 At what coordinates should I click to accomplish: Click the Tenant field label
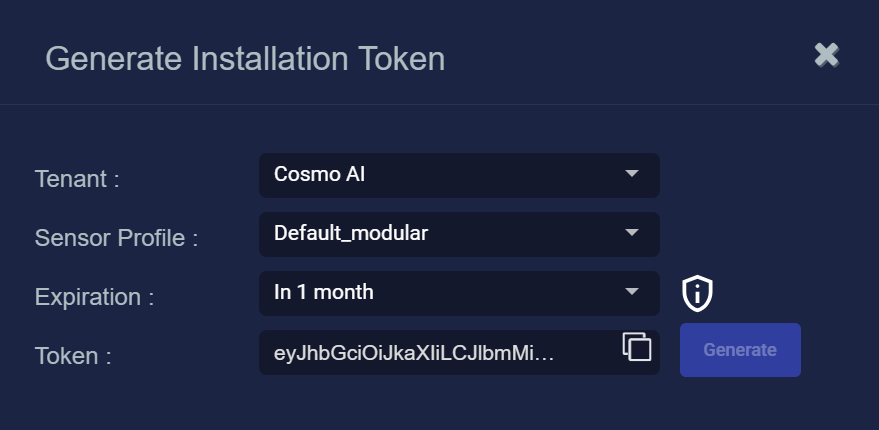(x=77, y=180)
